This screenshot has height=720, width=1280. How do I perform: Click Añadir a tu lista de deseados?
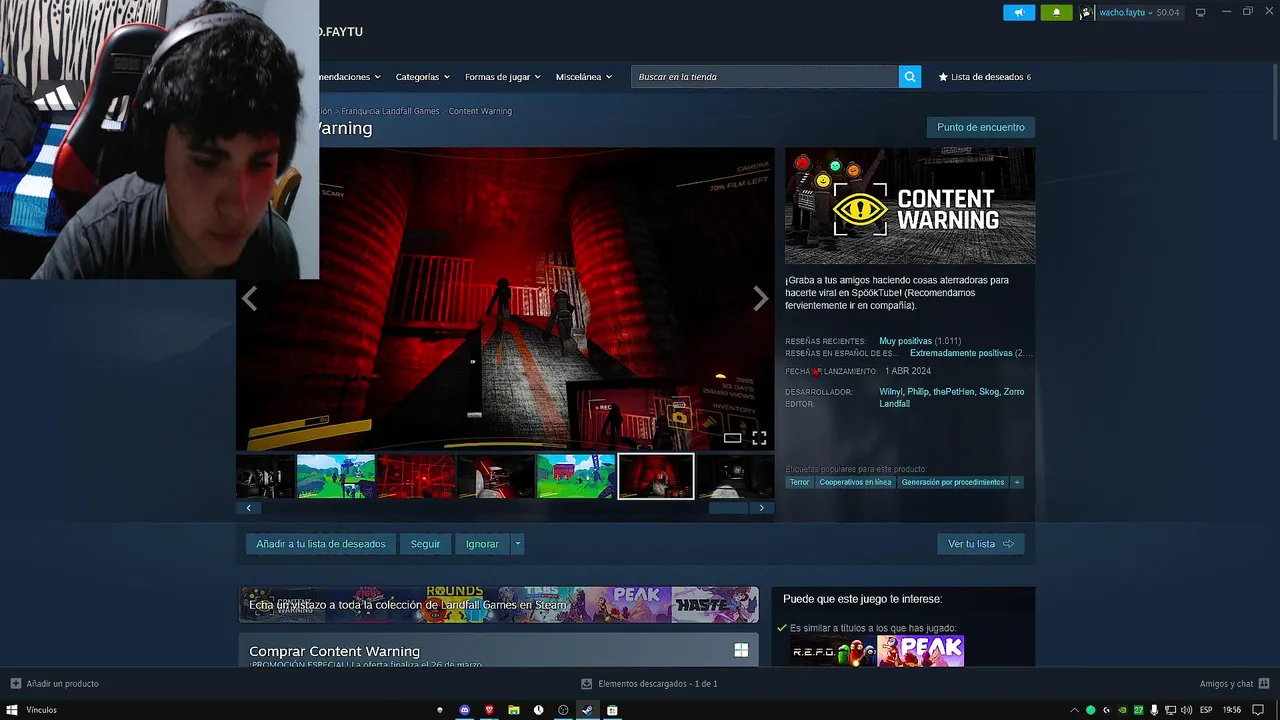click(321, 544)
